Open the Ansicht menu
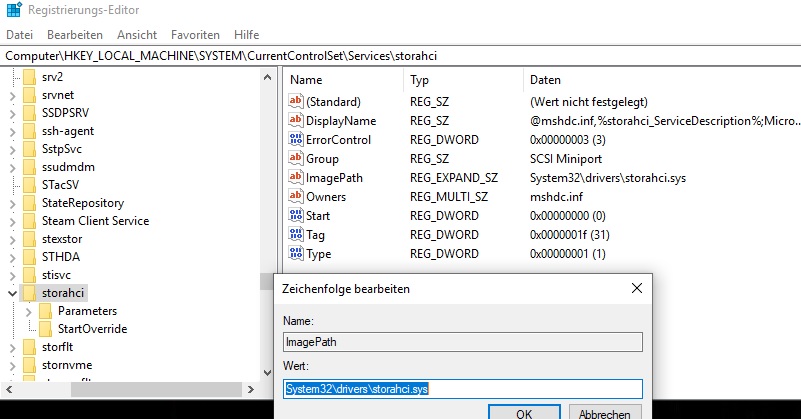 [x=137, y=35]
